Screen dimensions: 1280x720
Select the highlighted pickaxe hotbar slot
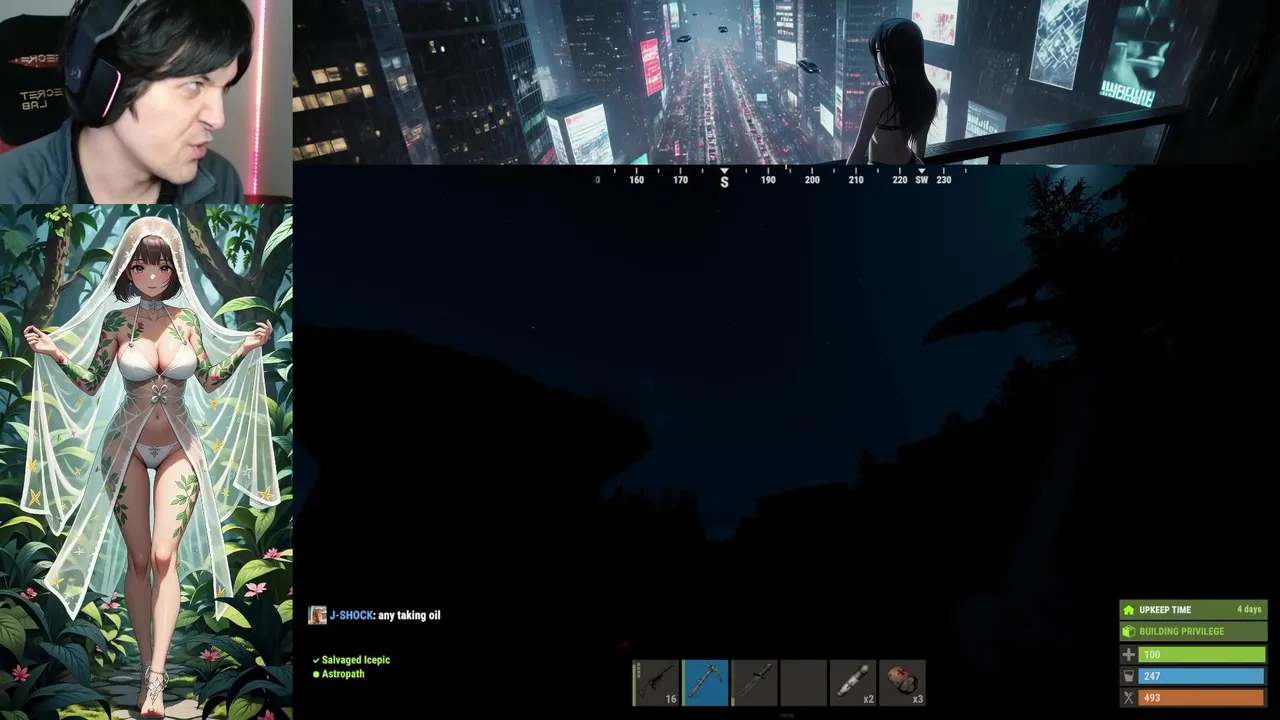pos(705,683)
